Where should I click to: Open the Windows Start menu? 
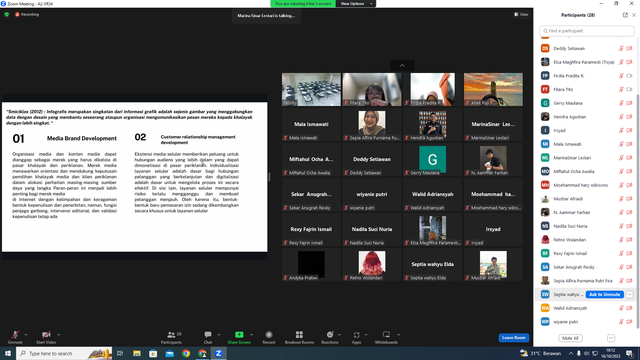pos(8,353)
